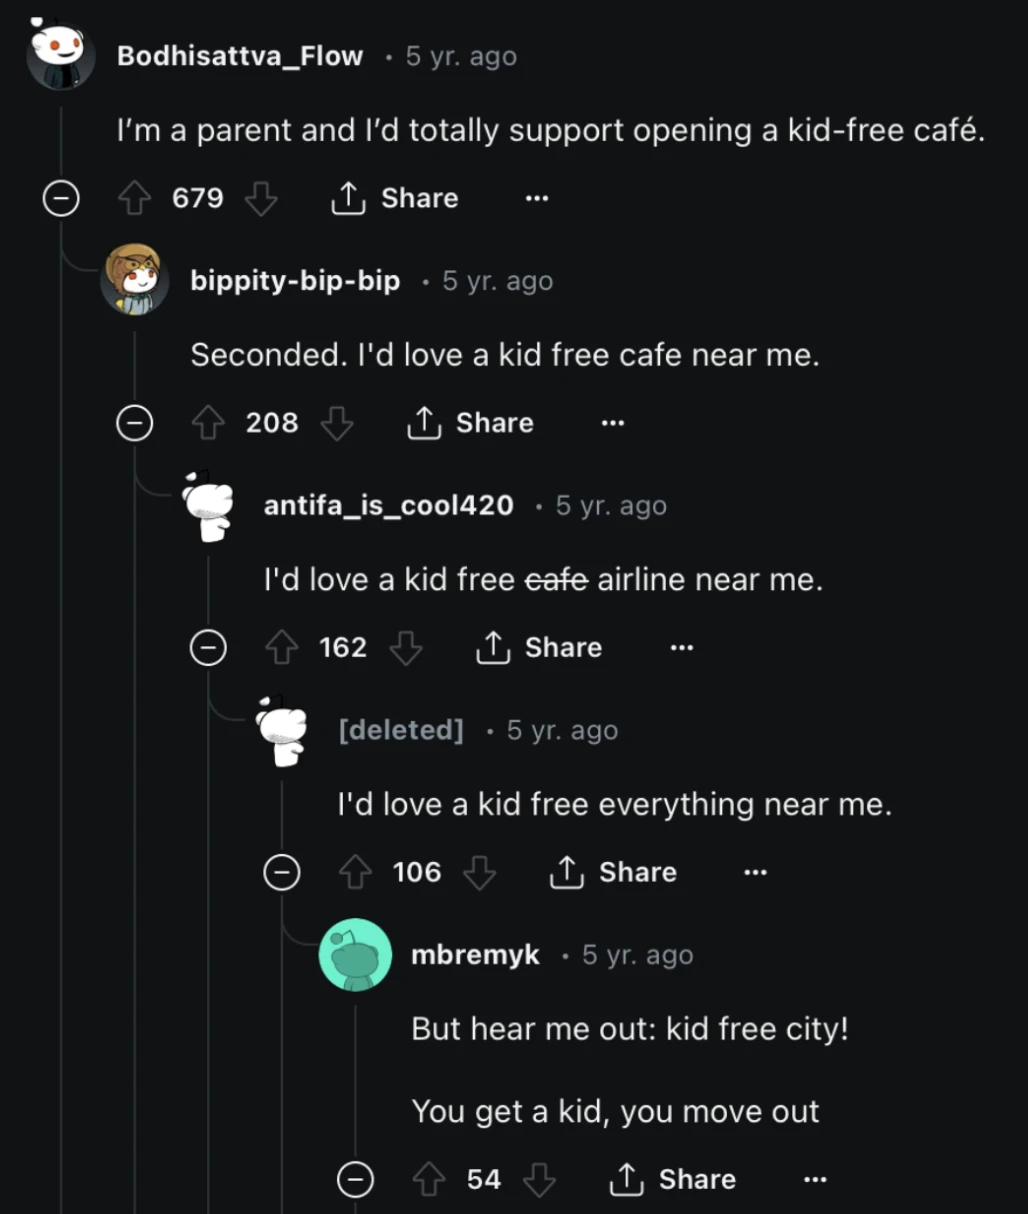The width and height of the screenshot is (1028, 1214).
Task: Downvote the comment with 679 points
Action: pos(261,198)
